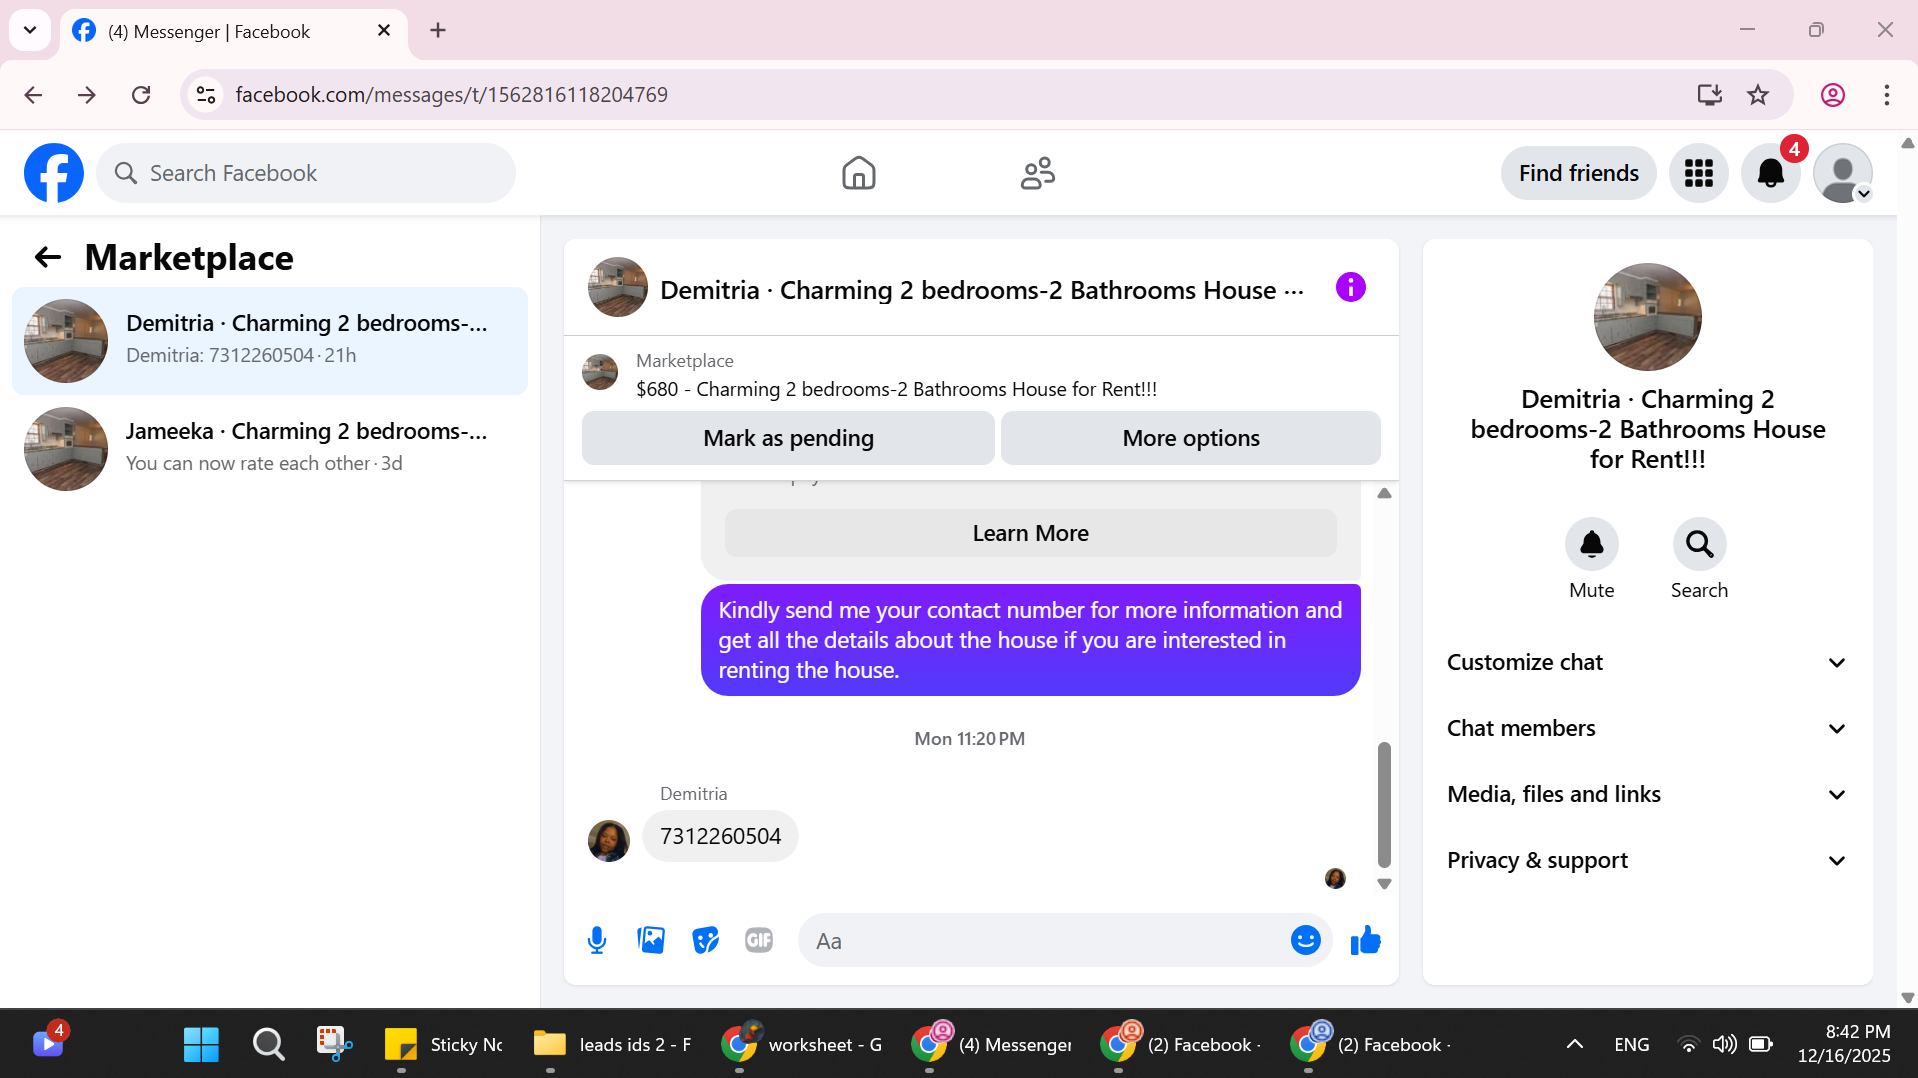The image size is (1918, 1078).
Task: Click scroll up arrow in chat messages
Action: [1384, 493]
